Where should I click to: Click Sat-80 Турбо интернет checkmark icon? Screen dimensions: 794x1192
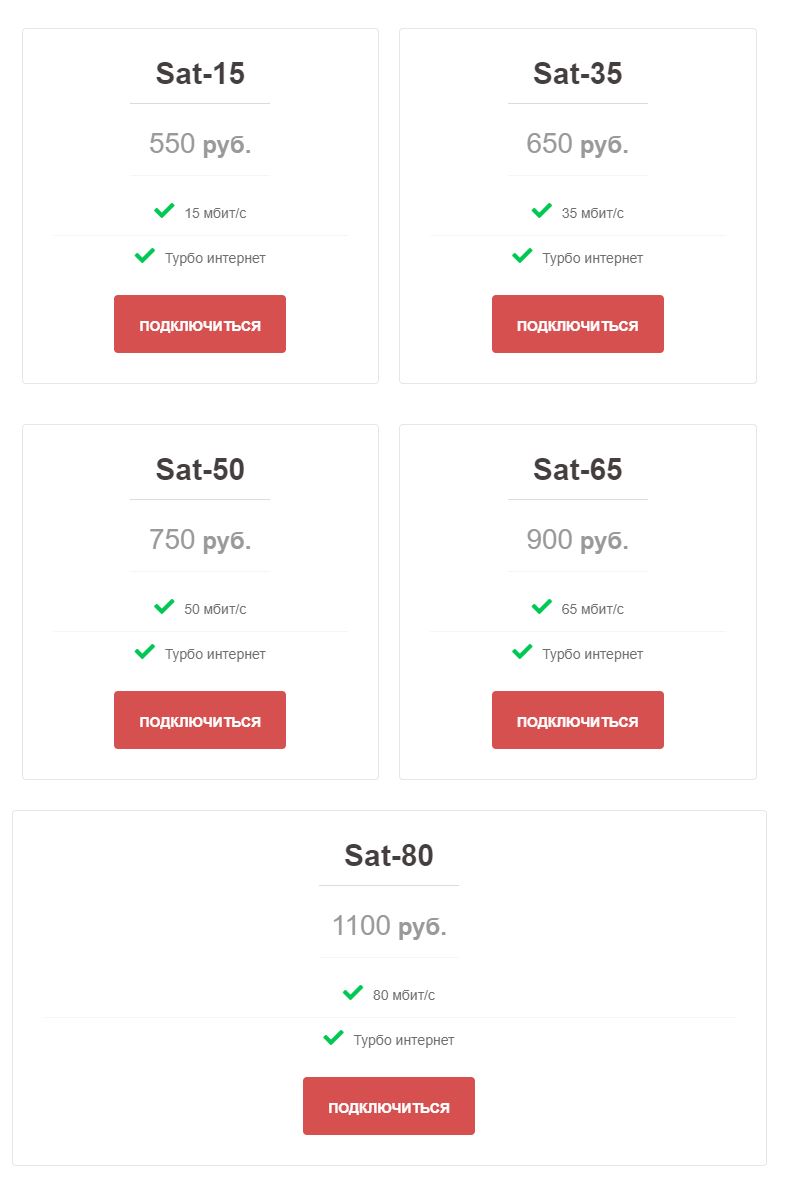[x=334, y=1039]
